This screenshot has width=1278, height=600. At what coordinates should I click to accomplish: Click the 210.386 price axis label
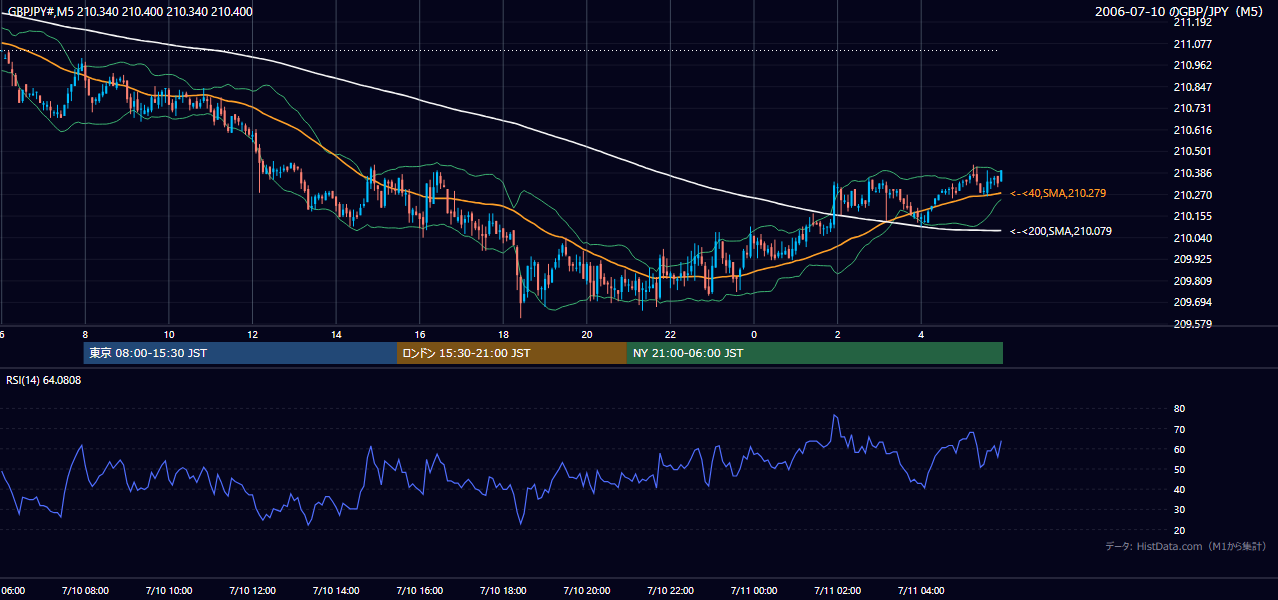tap(1192, 173)
